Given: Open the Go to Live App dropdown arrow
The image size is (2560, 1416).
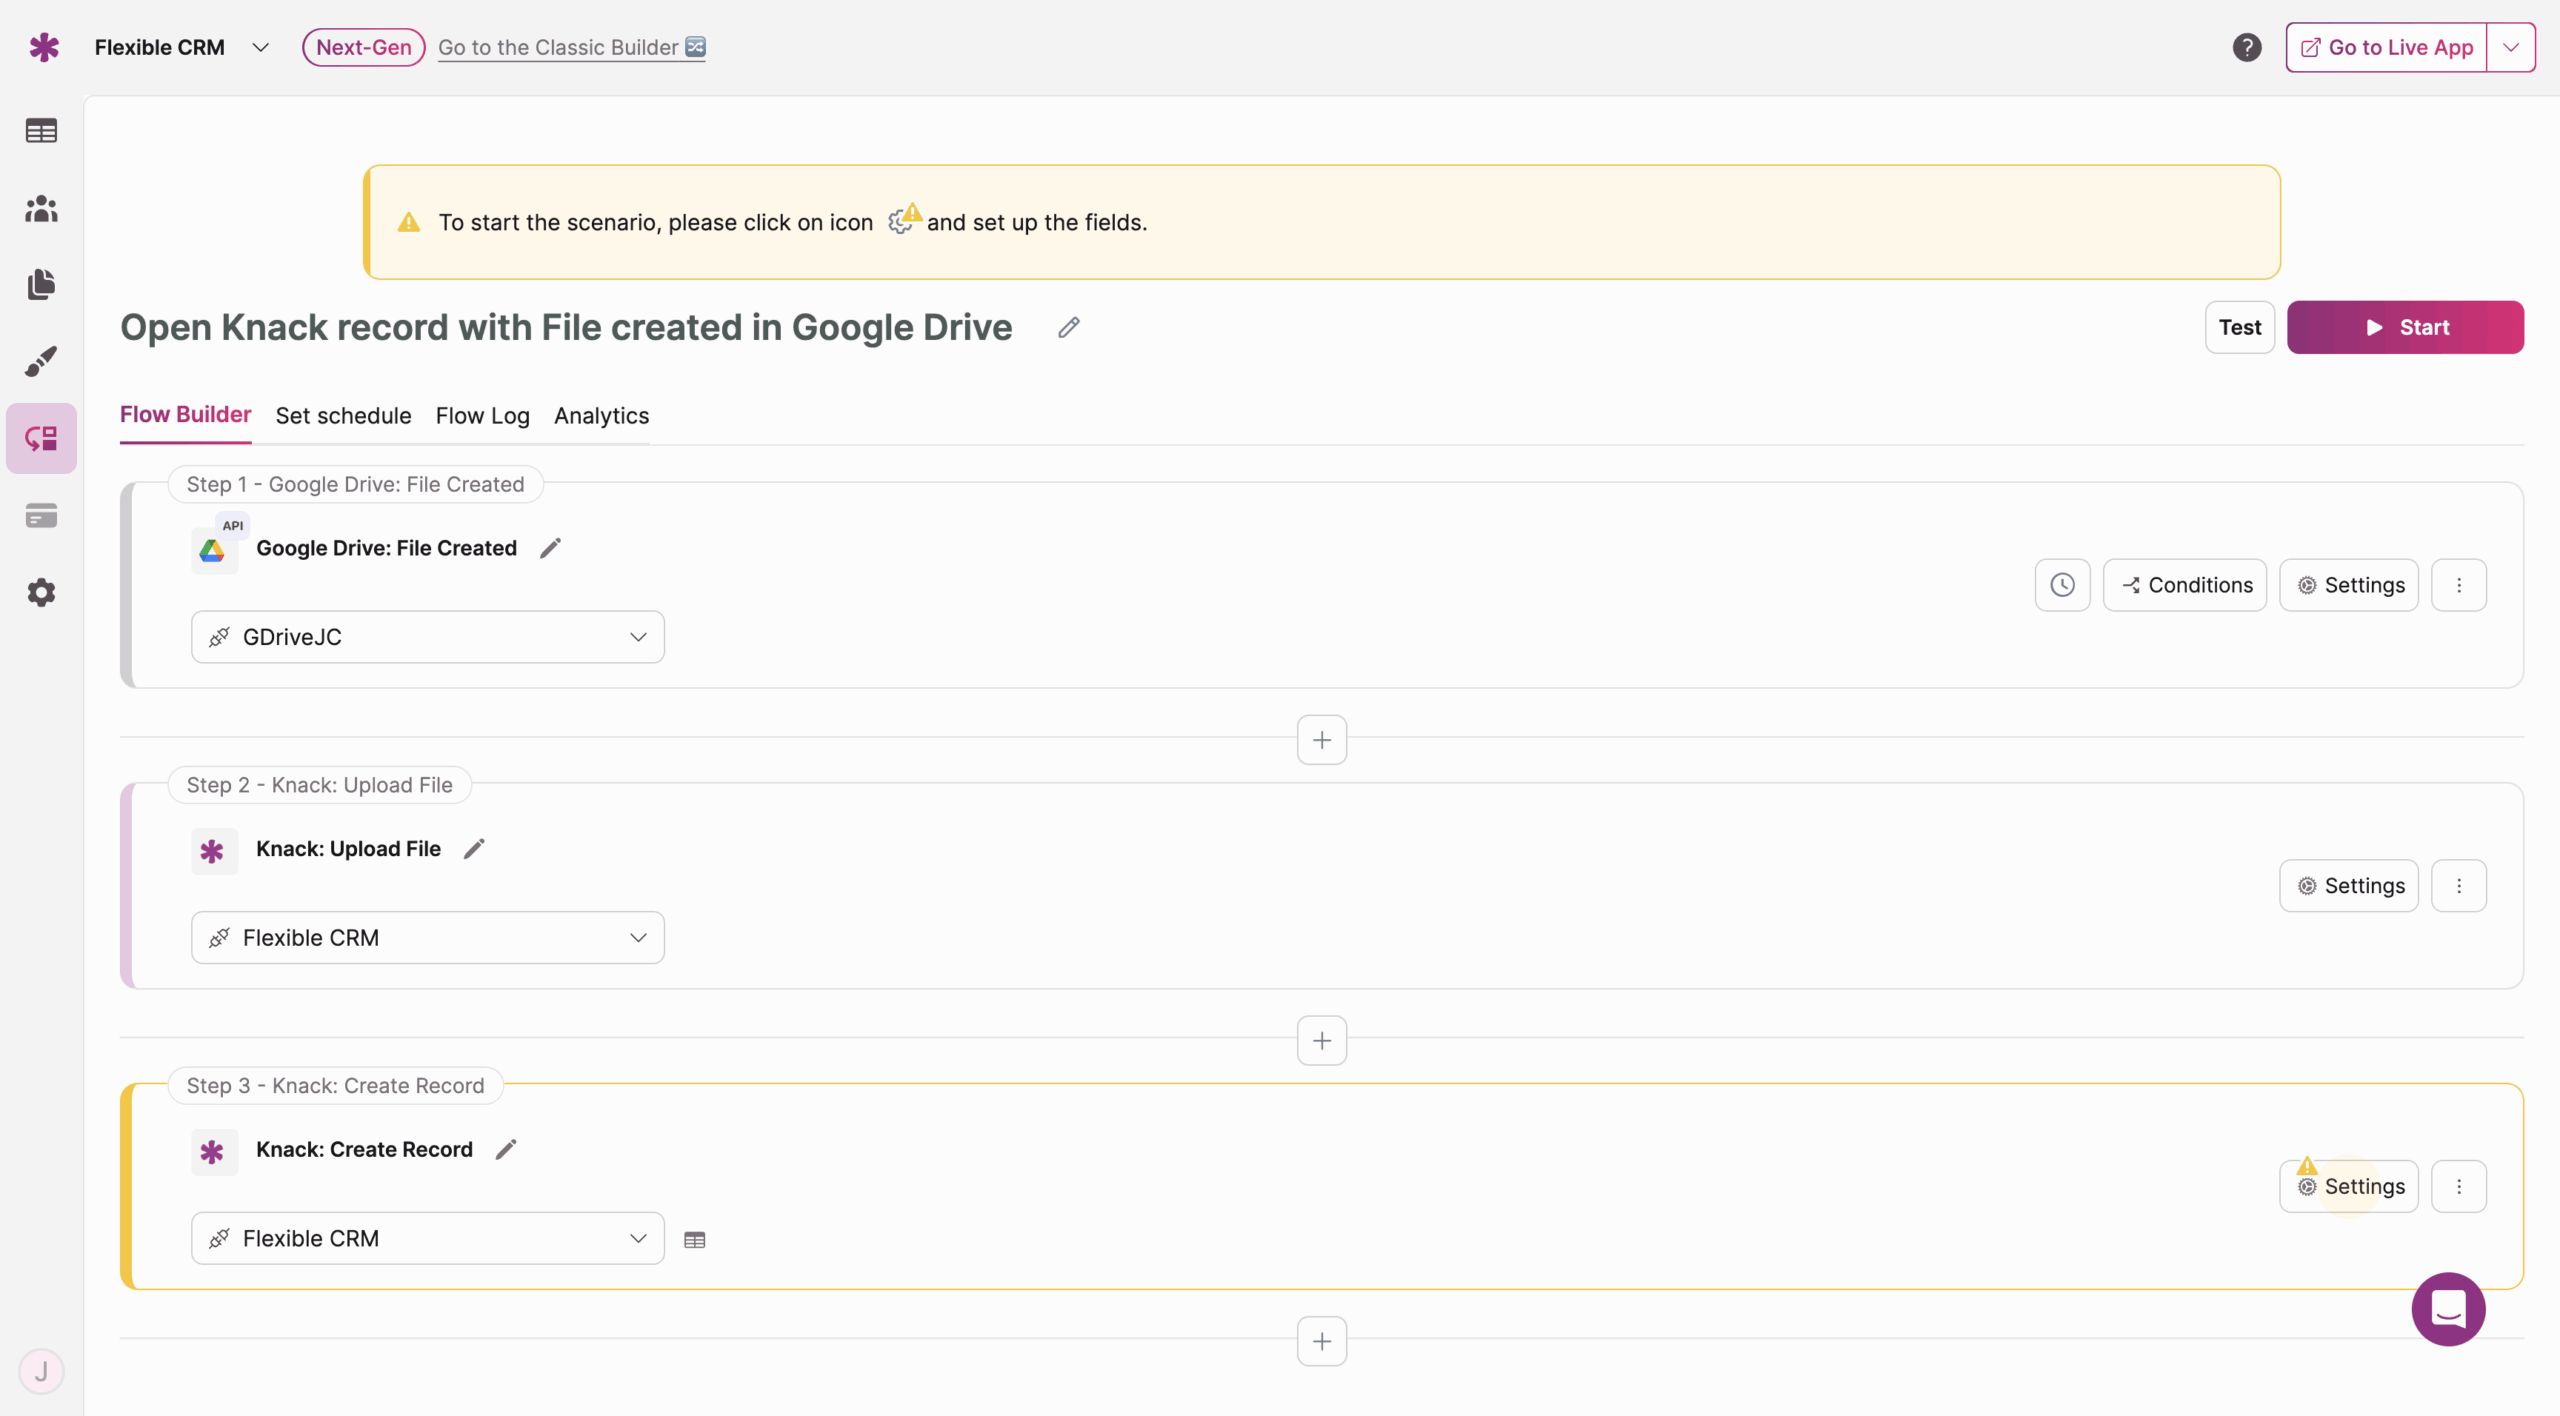Looking at the screenshot, I should [x=2510, y=47].
